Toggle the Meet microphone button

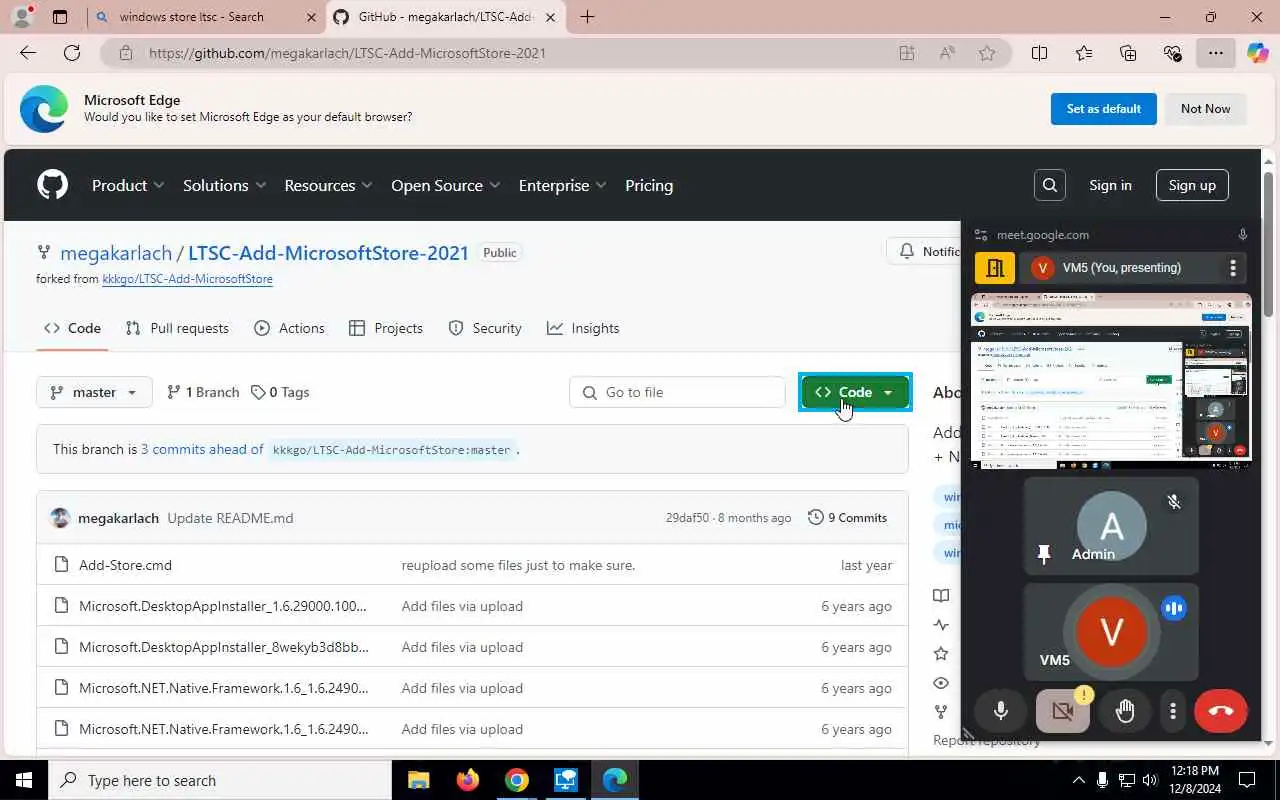[1001, 711]
